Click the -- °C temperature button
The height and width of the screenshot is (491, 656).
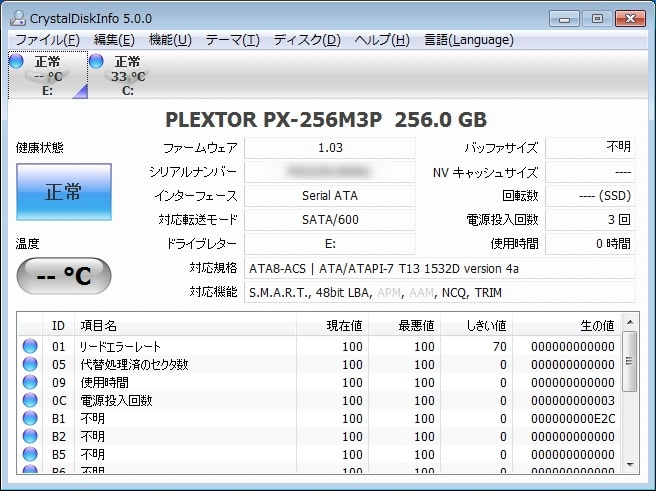pos(64,276)
